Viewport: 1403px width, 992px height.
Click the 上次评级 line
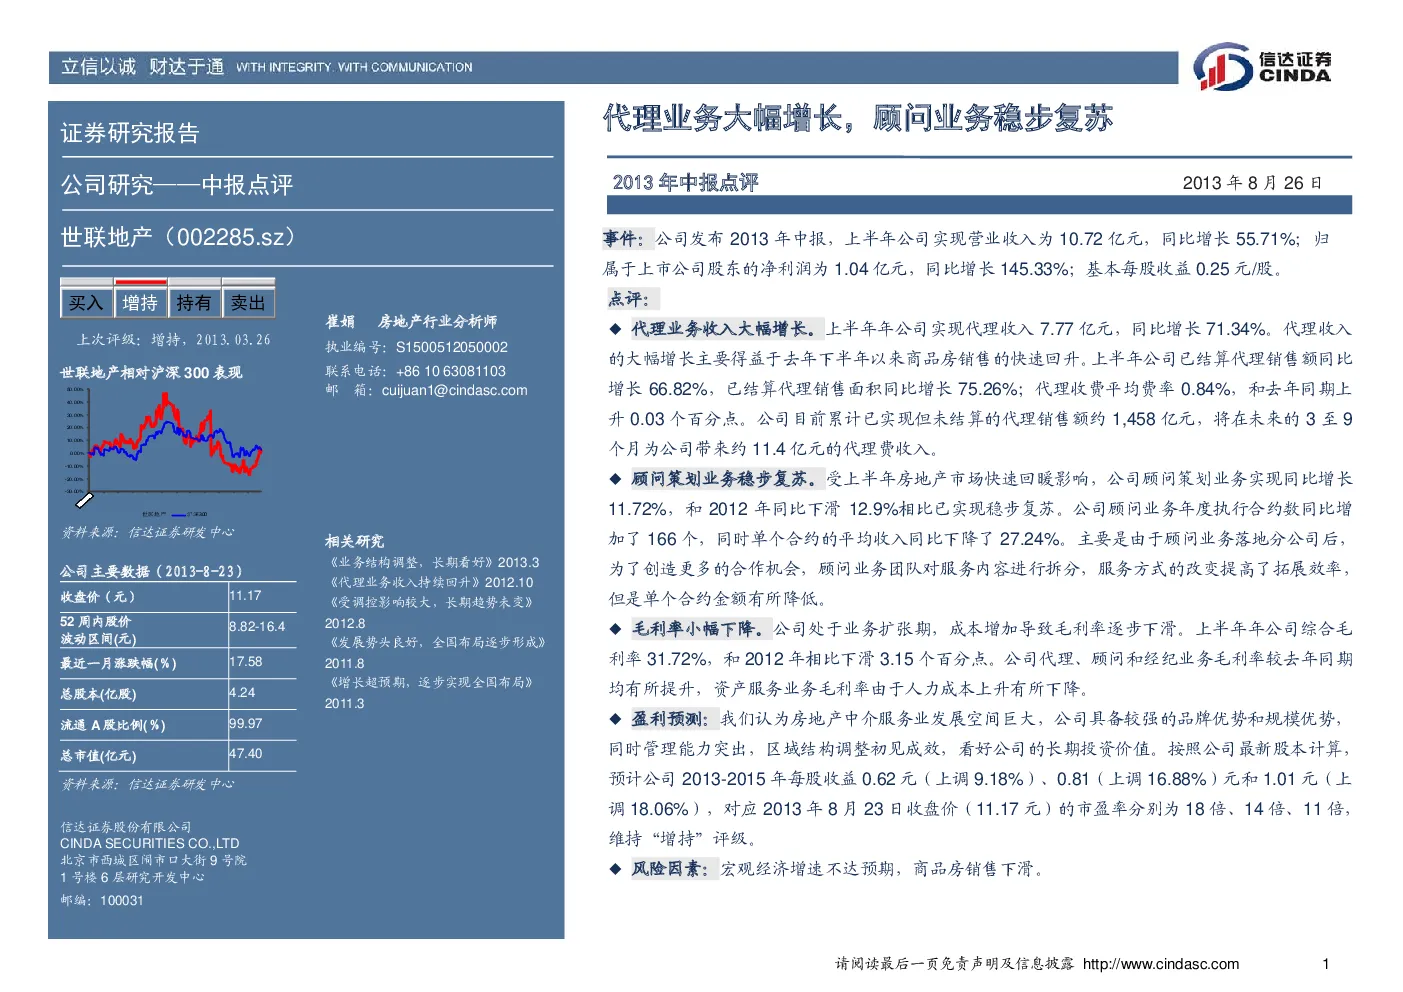174,340
